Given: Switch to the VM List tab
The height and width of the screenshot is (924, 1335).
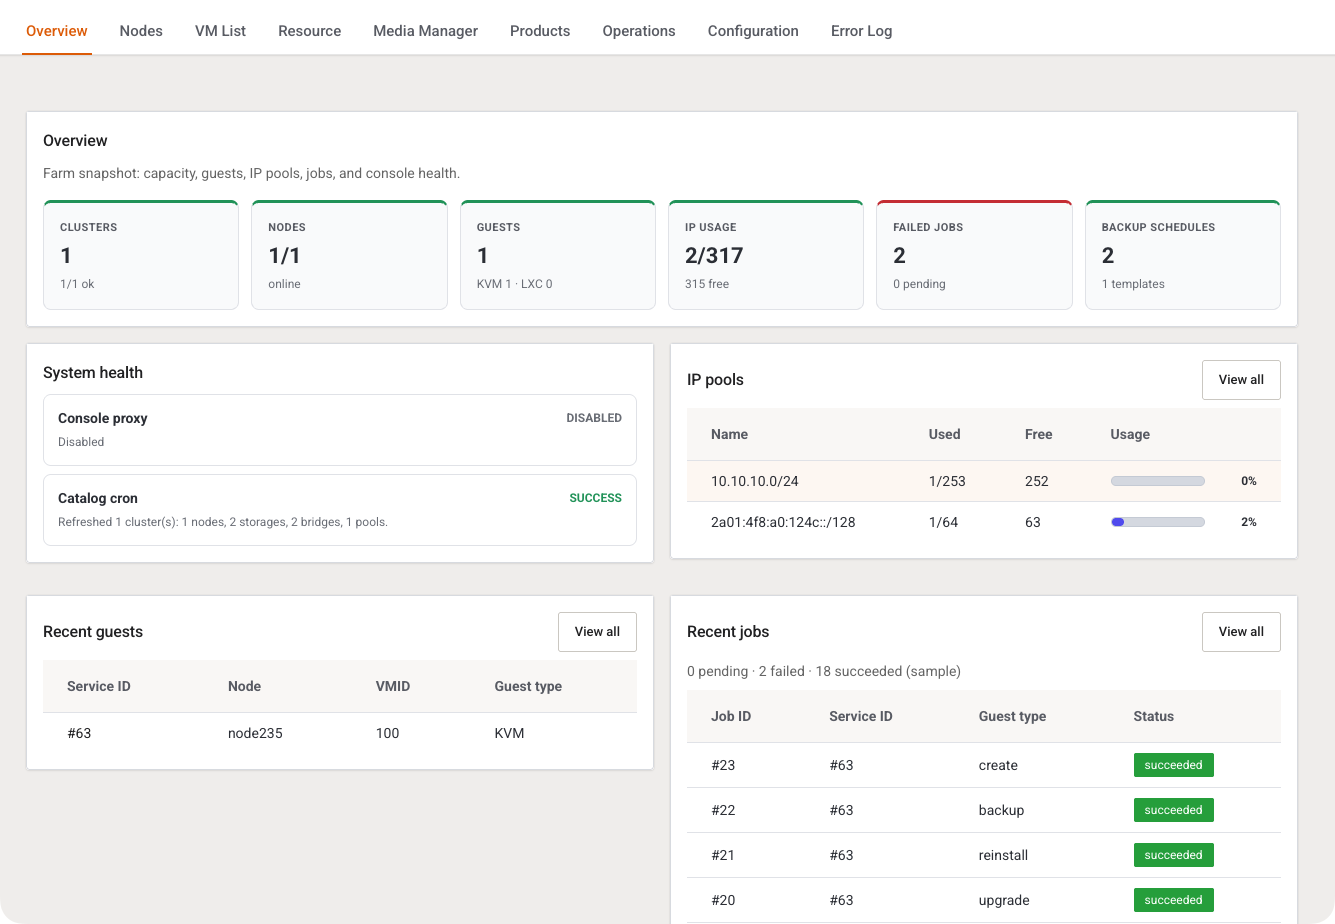Looking at the screenshot, I should click(x=220, y=31).
